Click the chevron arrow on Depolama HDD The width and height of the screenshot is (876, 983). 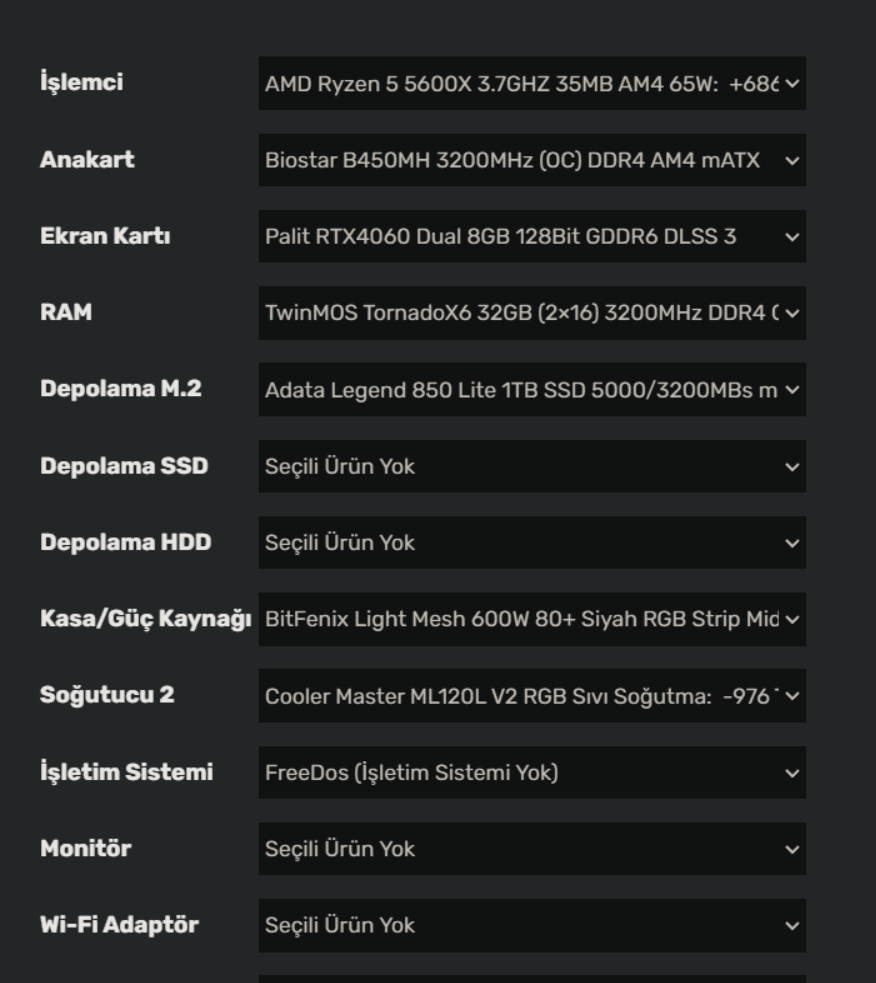(793, 543)
